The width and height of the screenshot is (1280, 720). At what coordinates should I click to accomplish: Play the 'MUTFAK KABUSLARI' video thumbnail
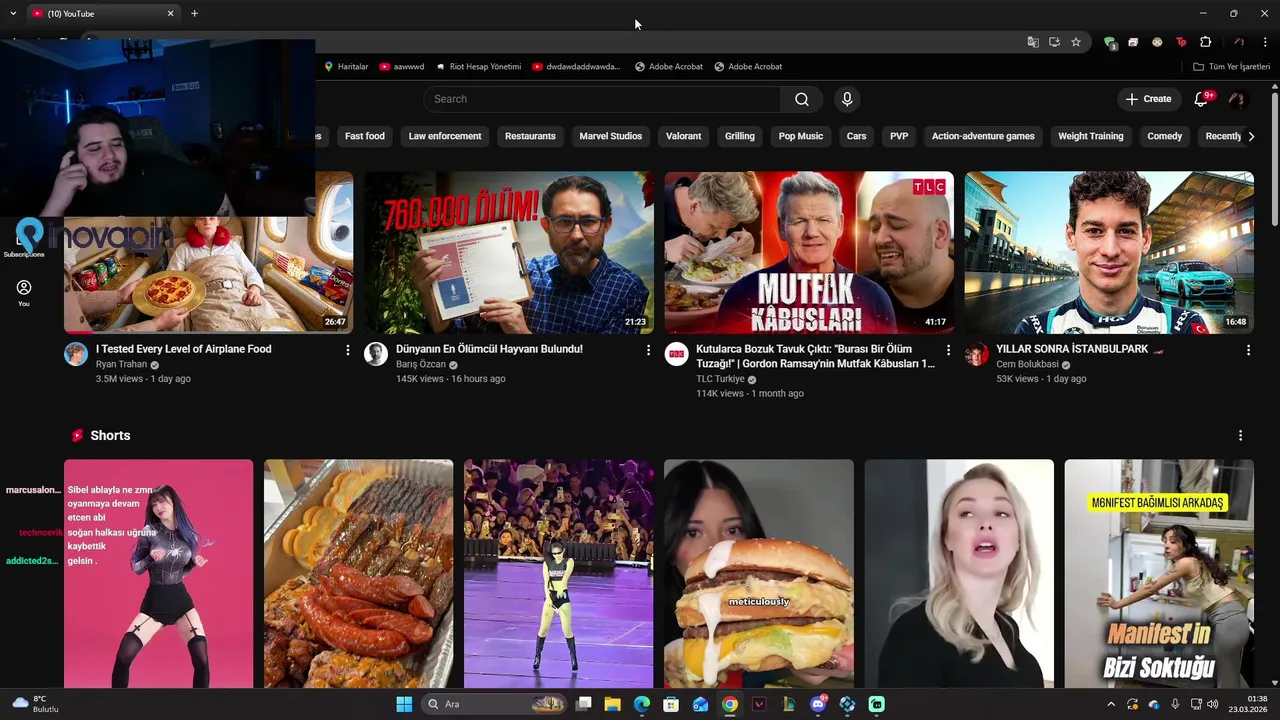809,252
